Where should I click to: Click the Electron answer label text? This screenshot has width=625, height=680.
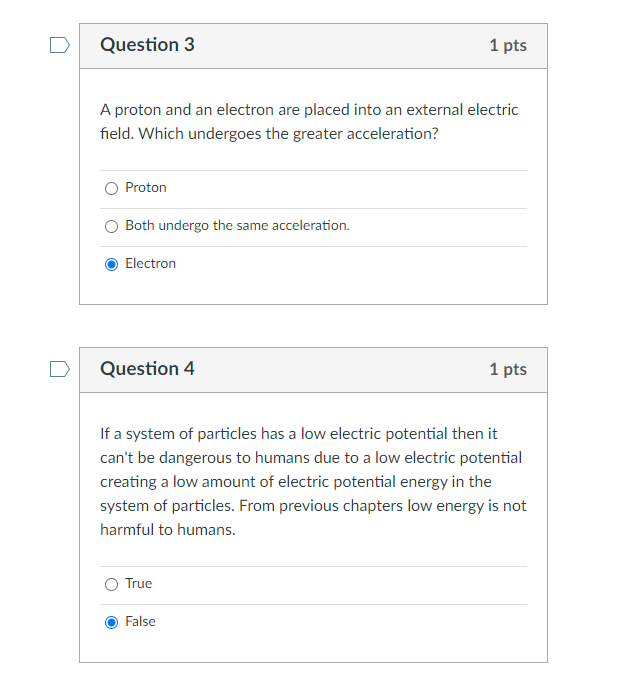tap(151, 263)
